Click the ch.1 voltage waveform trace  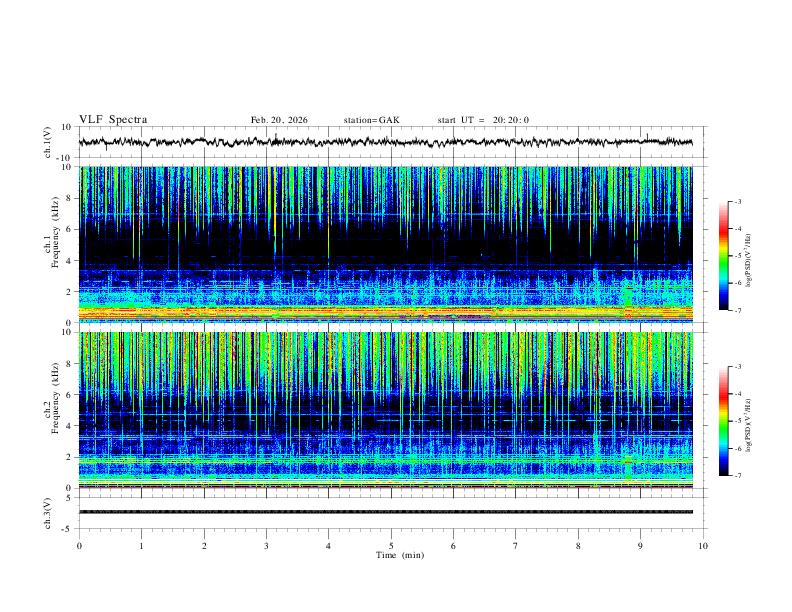tap(386, 142)
